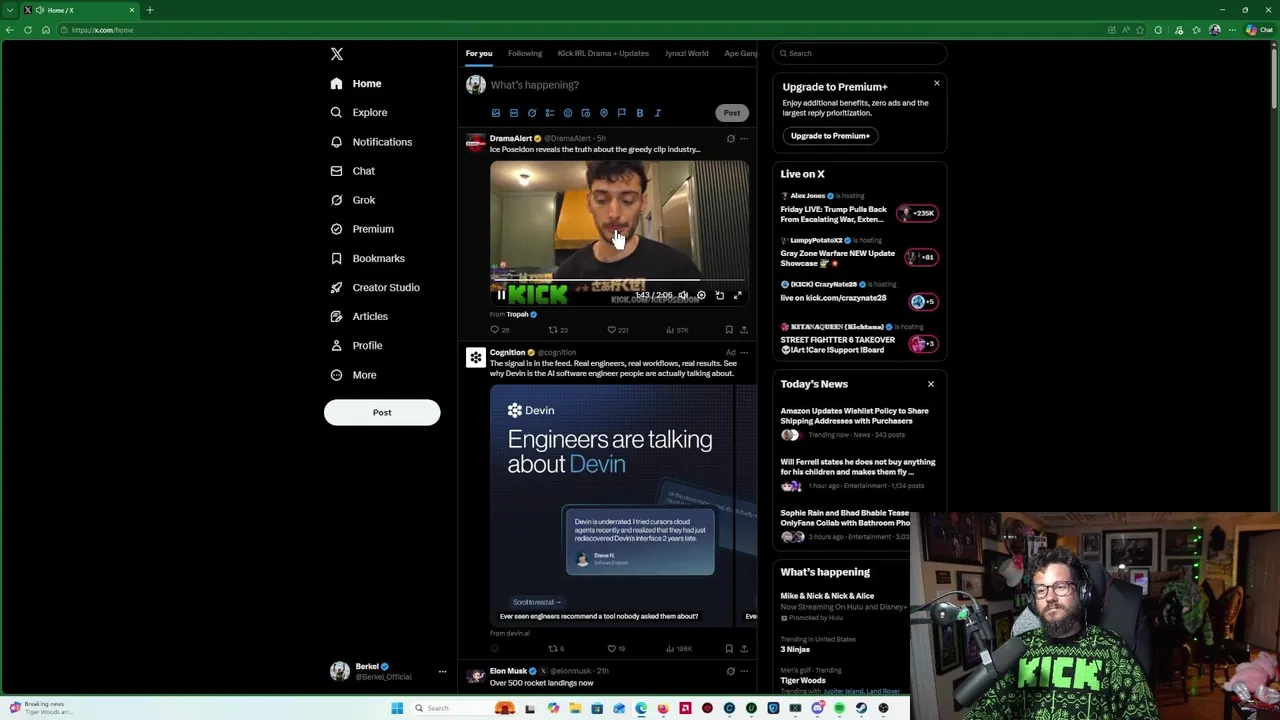Repost the DramaAlert post
The width and height of the screenshot is (1280, 720).
(558, 330)
